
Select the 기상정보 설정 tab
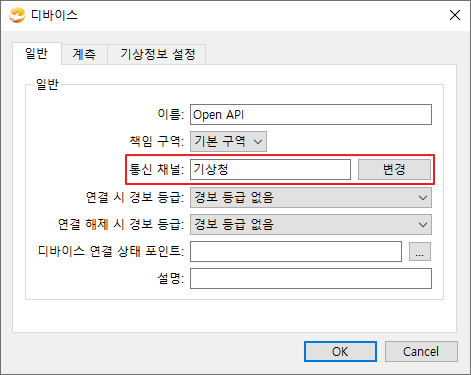click(157, 54)
